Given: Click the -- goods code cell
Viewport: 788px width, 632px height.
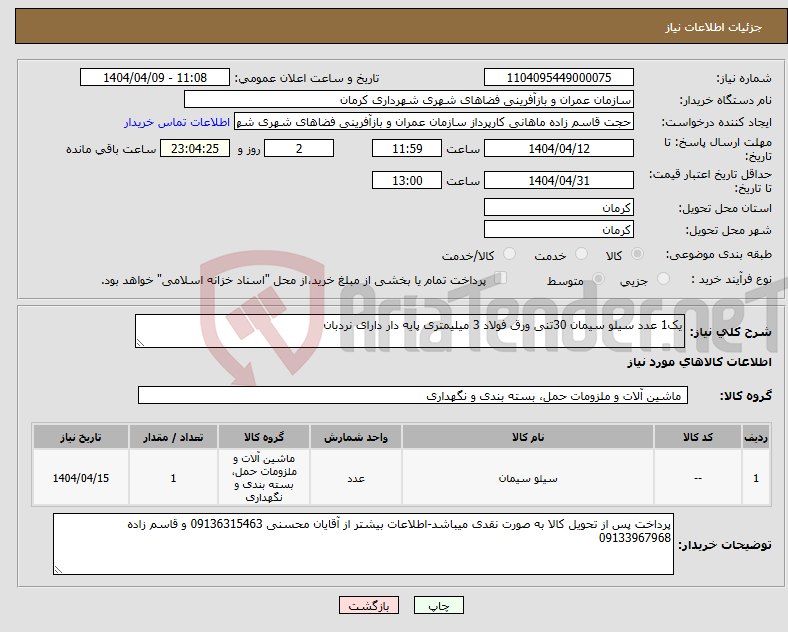Looking at the screenshot, I should point(698,478).
